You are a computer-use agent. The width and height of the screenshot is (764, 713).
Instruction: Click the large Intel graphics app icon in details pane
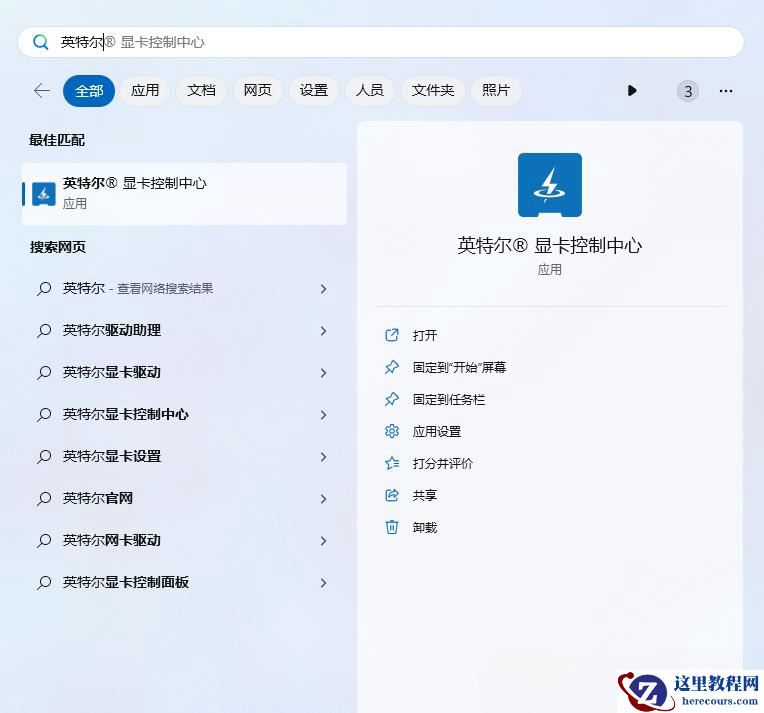(550, 185)
